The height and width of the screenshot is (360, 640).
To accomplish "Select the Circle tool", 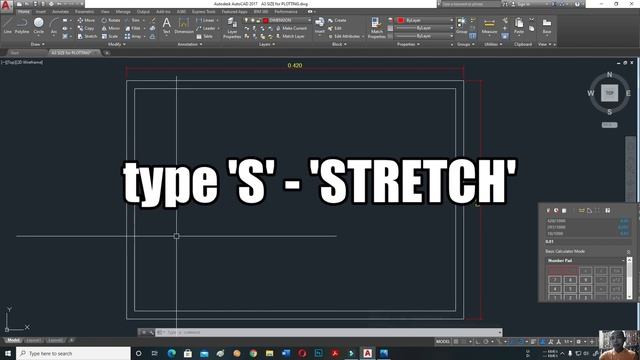I will pos(39,25).
